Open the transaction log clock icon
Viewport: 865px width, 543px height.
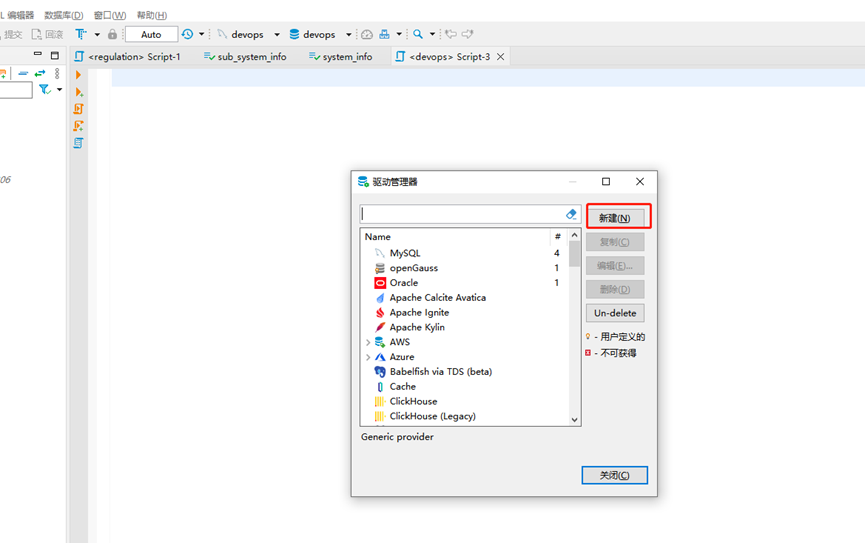(188, 34)
